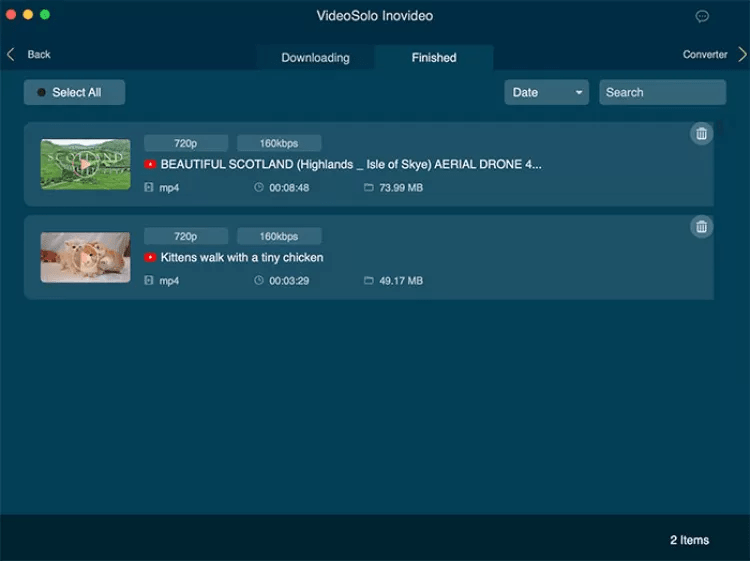Delete the Scotland video with trash icon
This screenshot has width=750, height=563.
(x=701, y=134)
